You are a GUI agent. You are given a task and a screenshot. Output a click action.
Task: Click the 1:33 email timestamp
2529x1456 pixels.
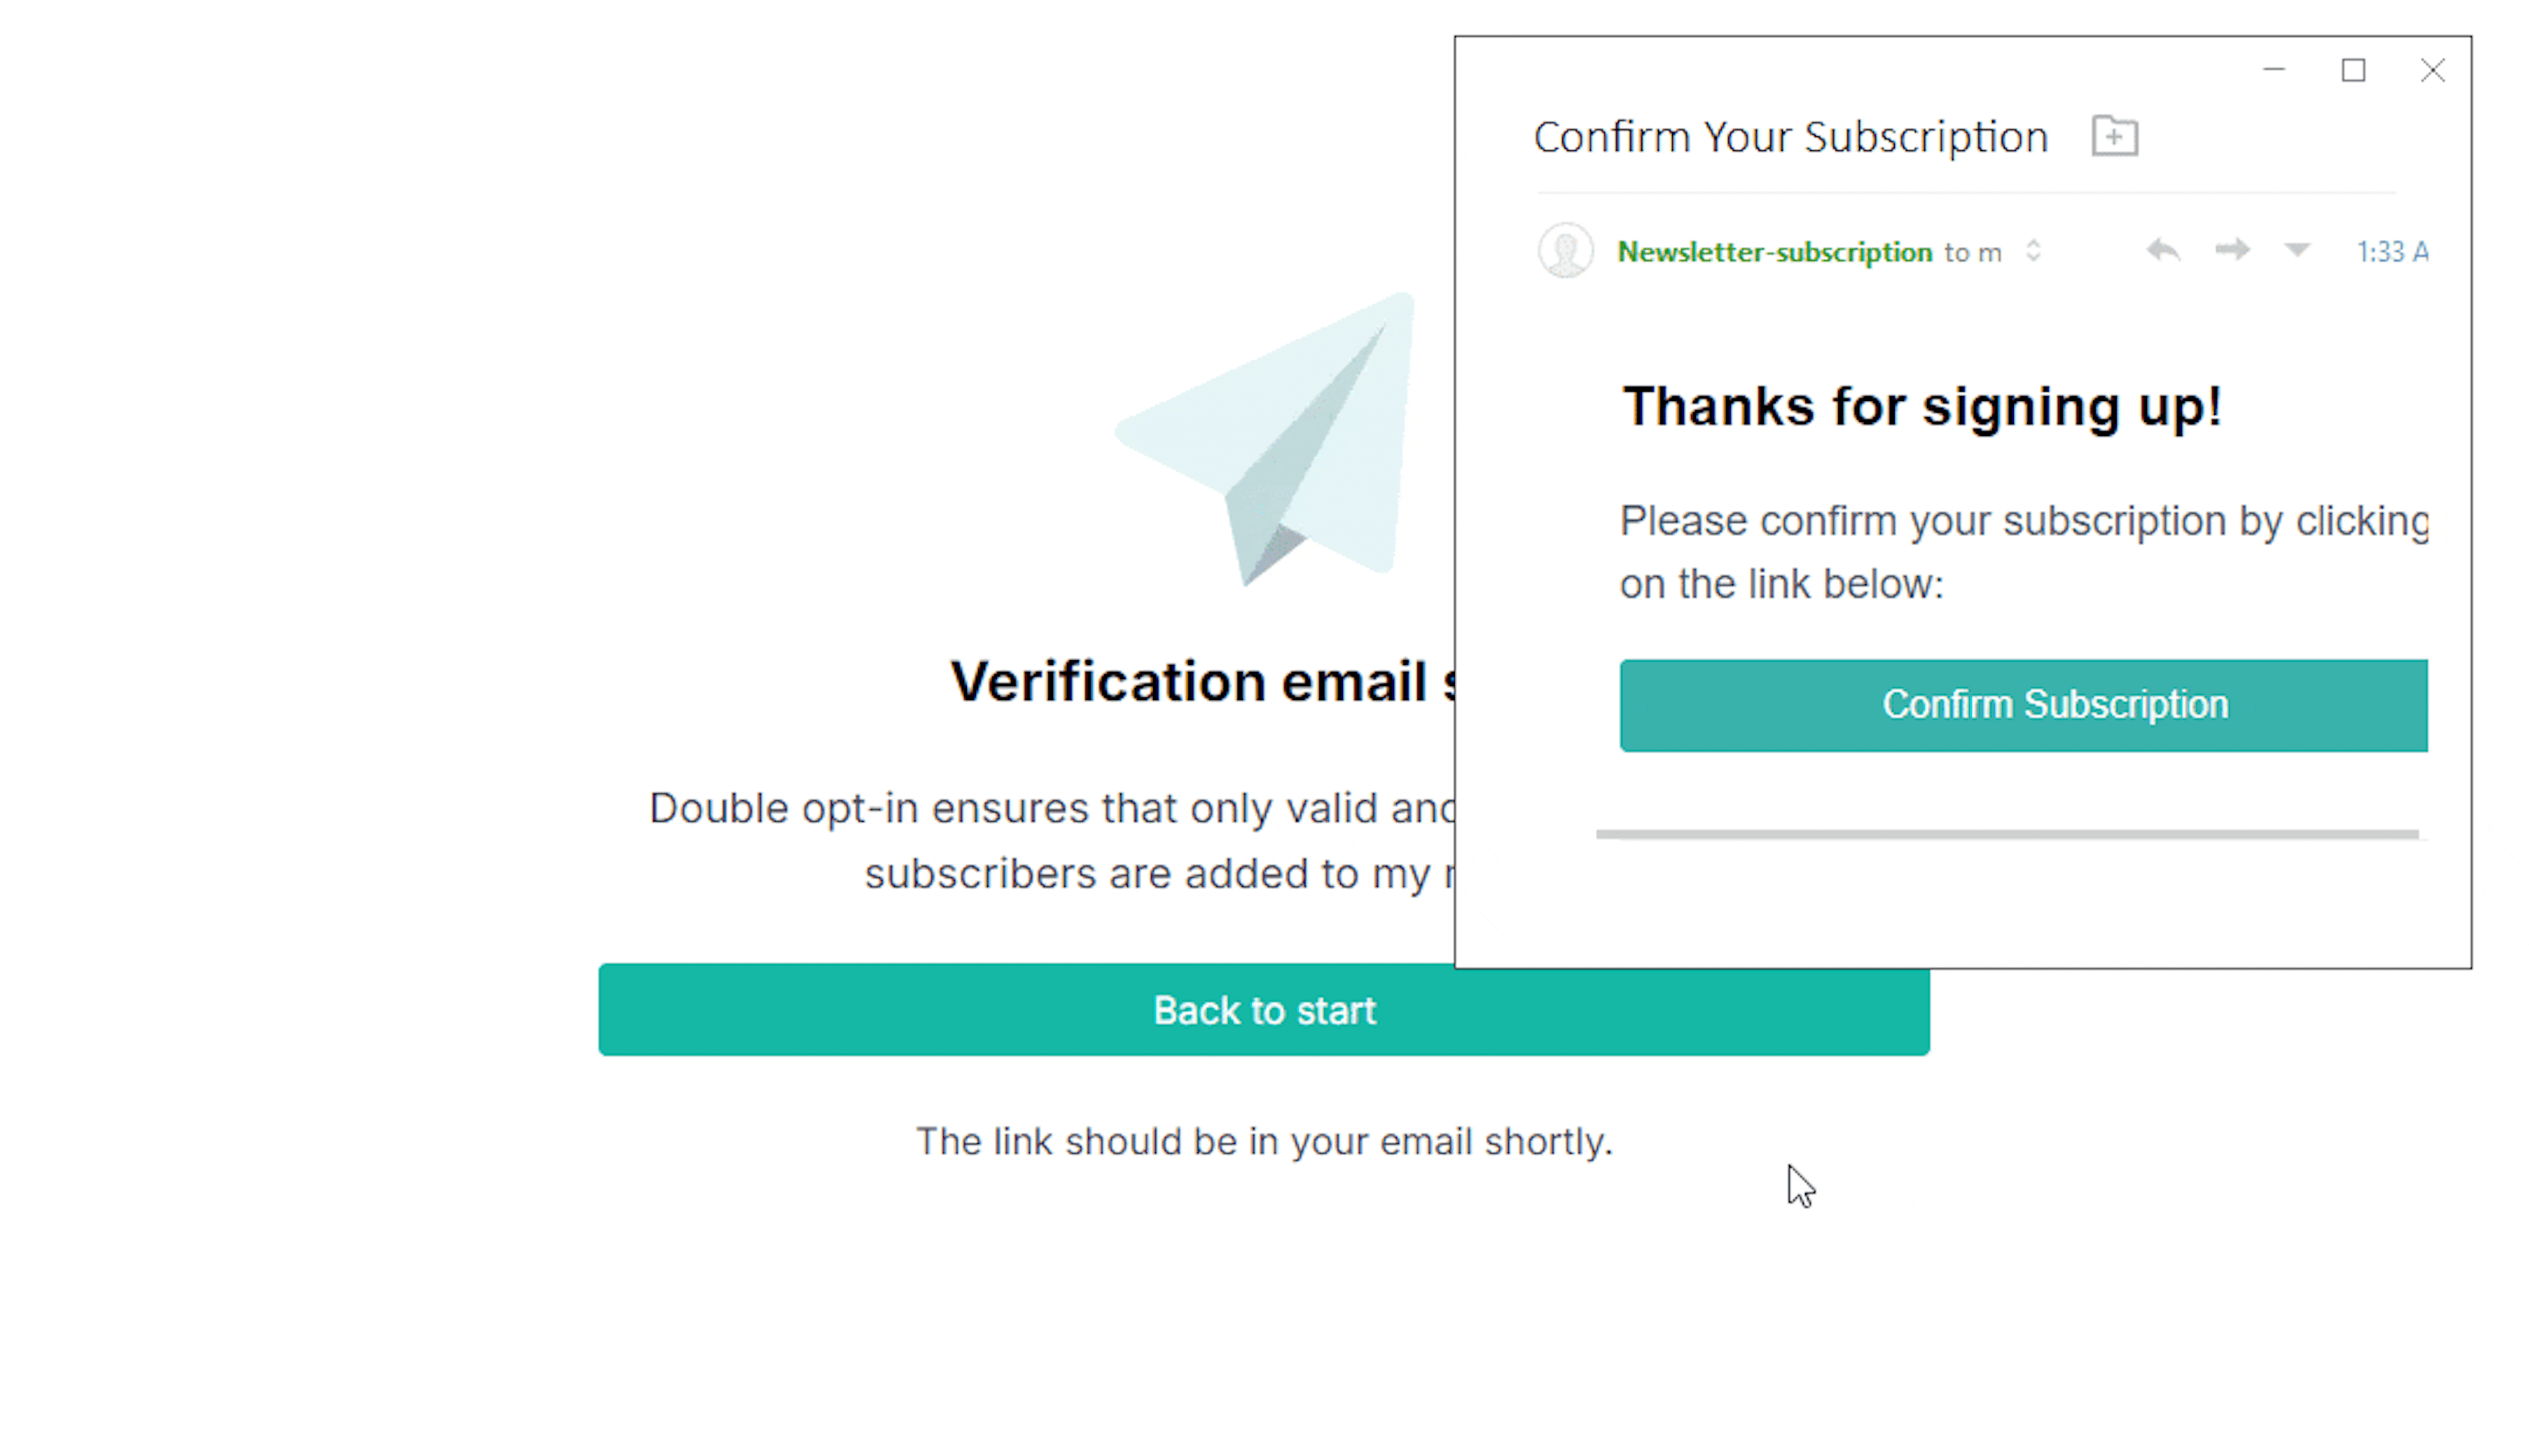pos(2391,252)
